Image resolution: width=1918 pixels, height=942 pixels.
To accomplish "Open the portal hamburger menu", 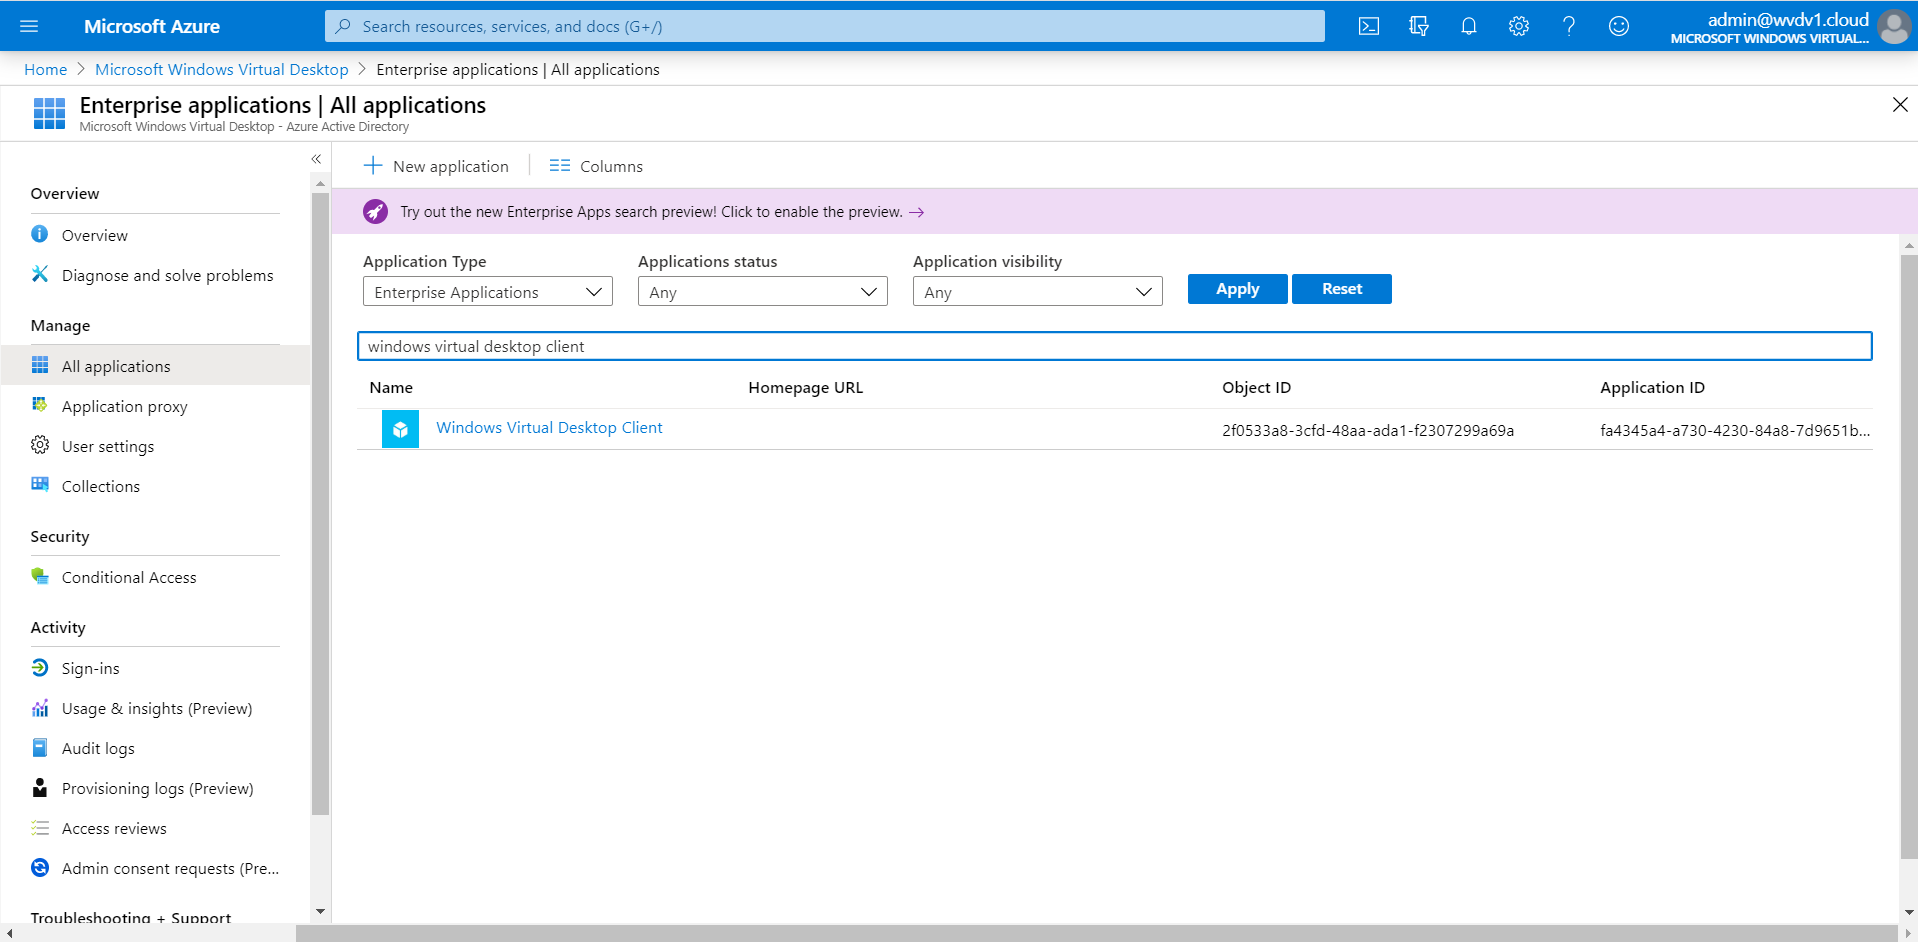I will tap(29, 26).
